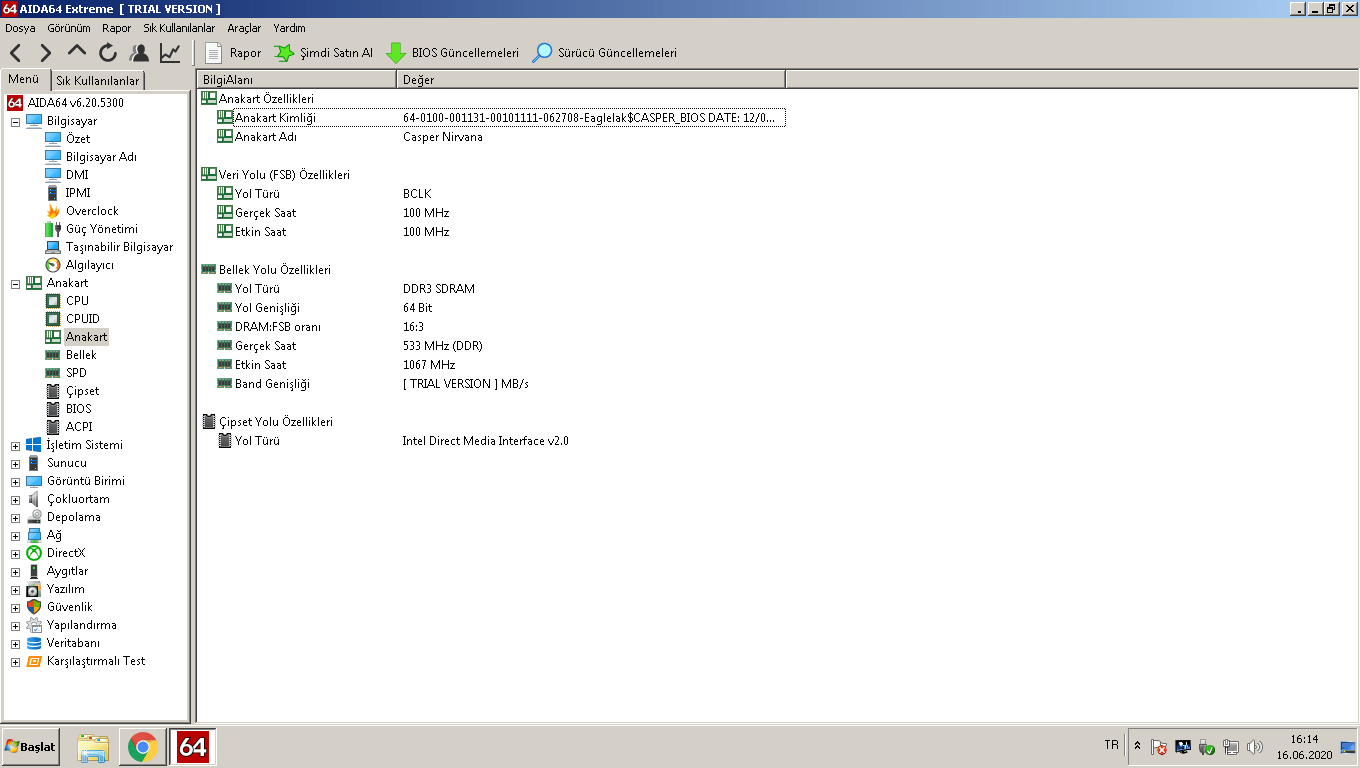Image resolution: width=1360 pixels, height=768 pixels.
Task: Expand the Depolama node
Action: tap(15, 517)
